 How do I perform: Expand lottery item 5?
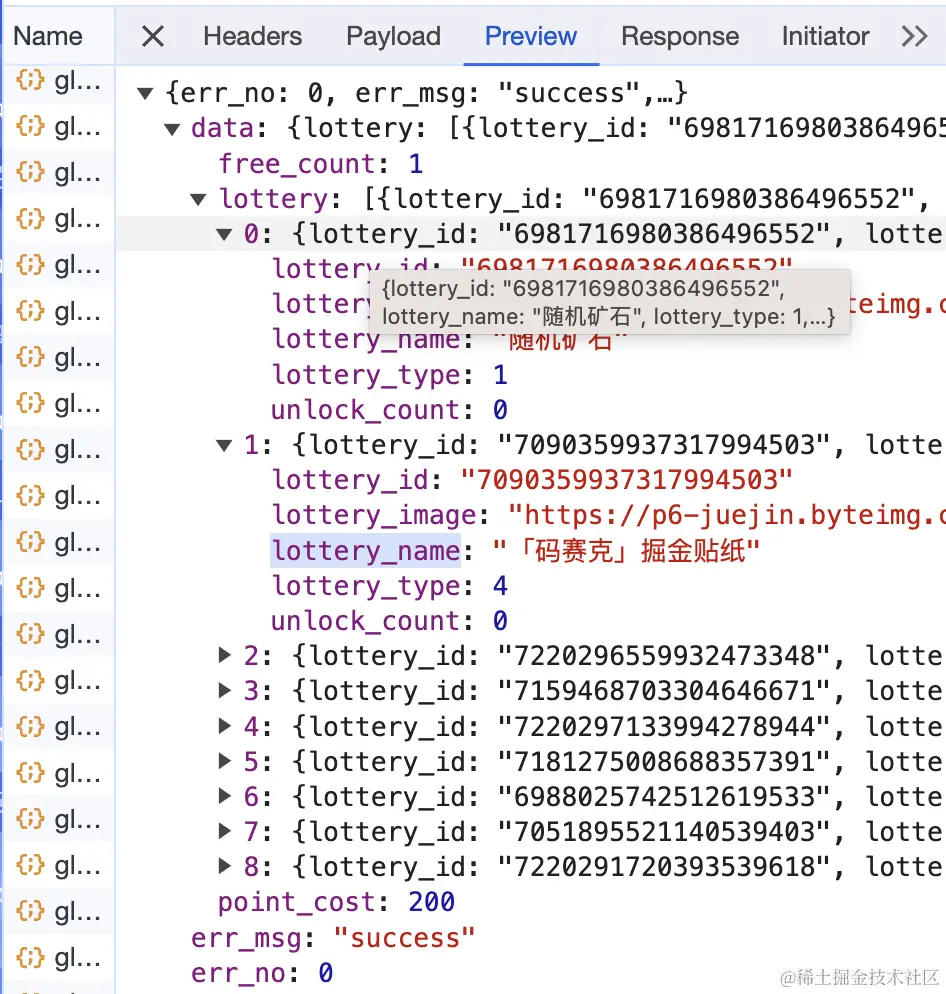224,761
